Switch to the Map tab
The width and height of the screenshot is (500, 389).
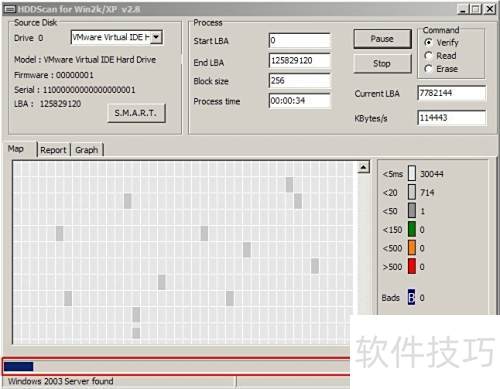pyautogui.click(x=16, y=149)
